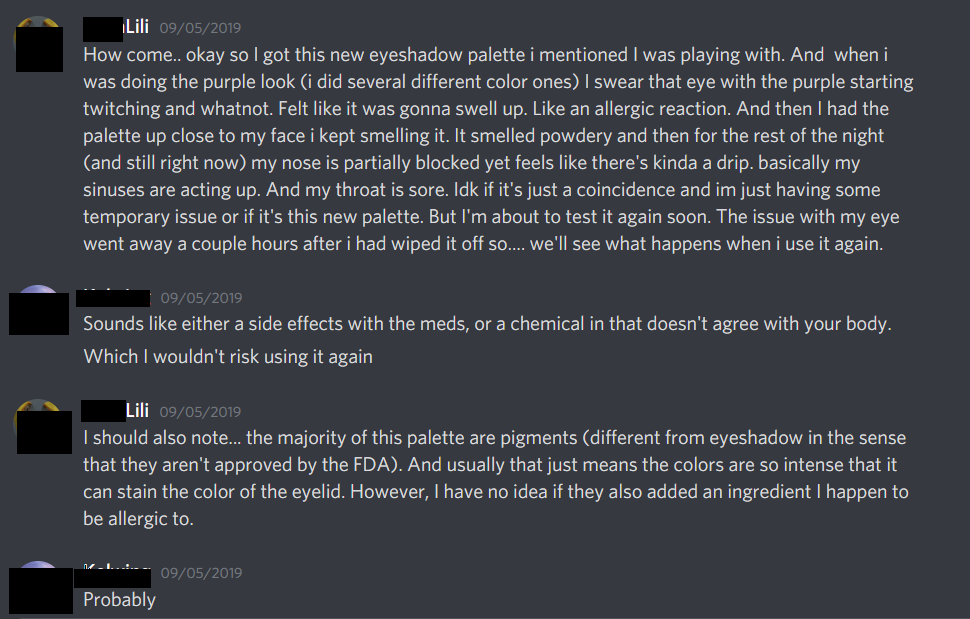Click the username above the "Probably" message
Image resolution: width=970 pixels, height=619 pixels.
117,573
